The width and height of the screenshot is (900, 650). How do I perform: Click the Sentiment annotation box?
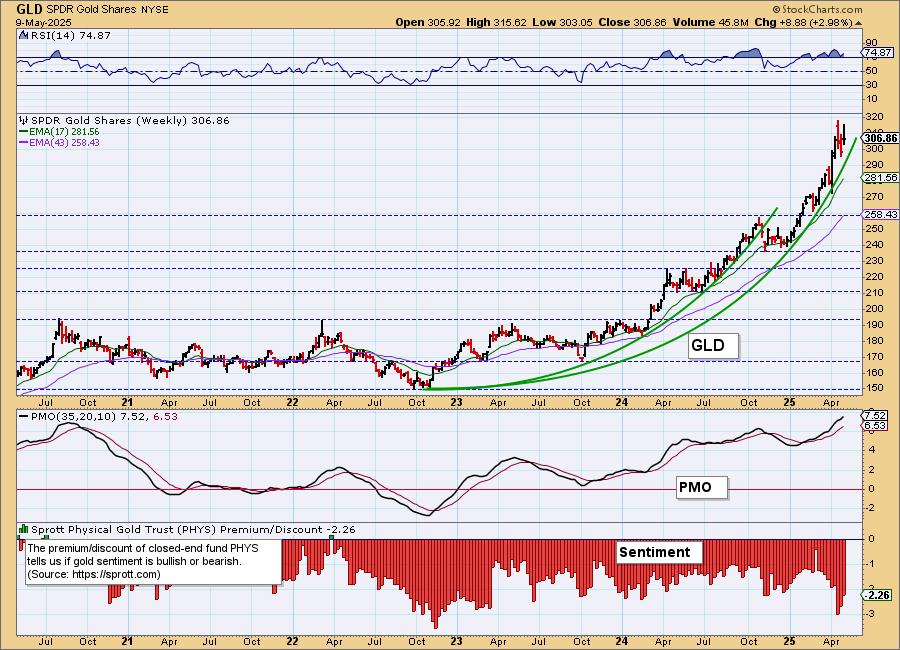coord(659,552)
